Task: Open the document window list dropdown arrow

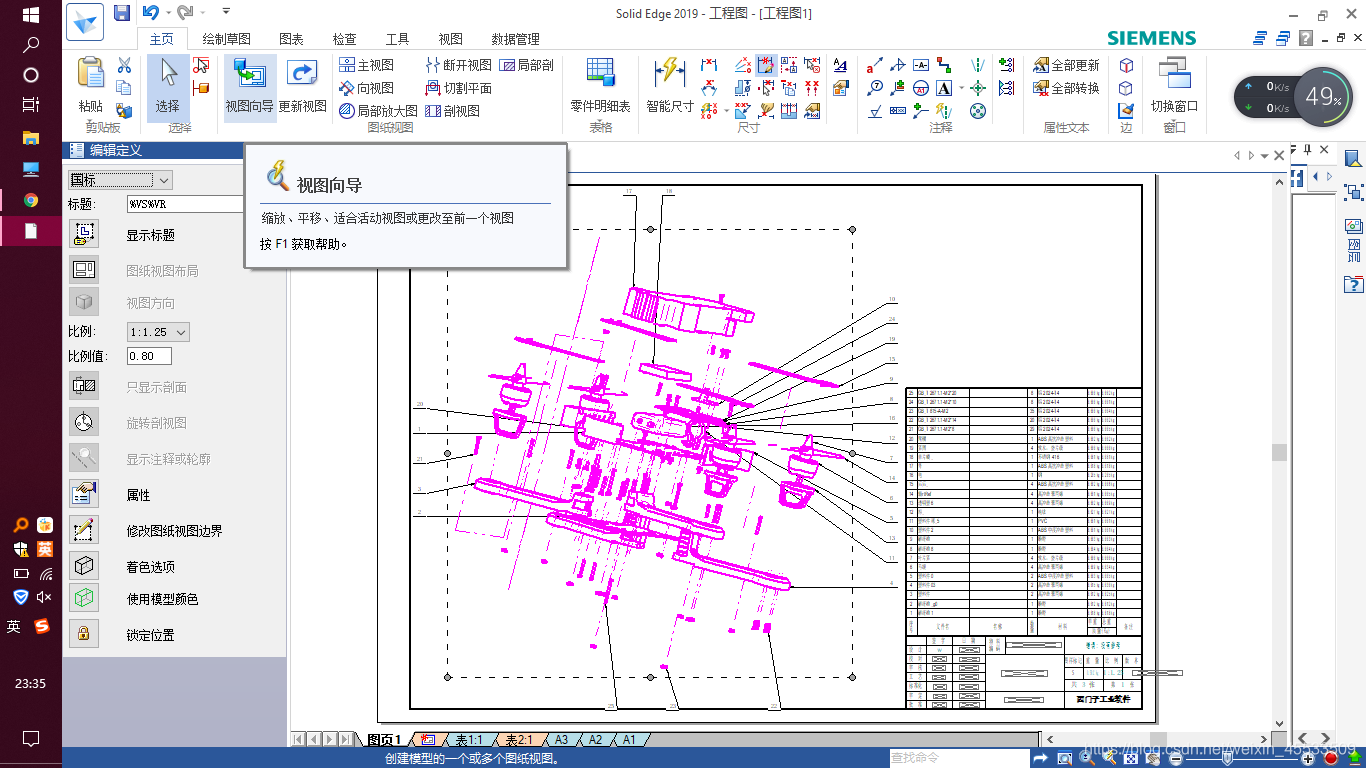Action: pyautogui.click(x=1264, y=156)
